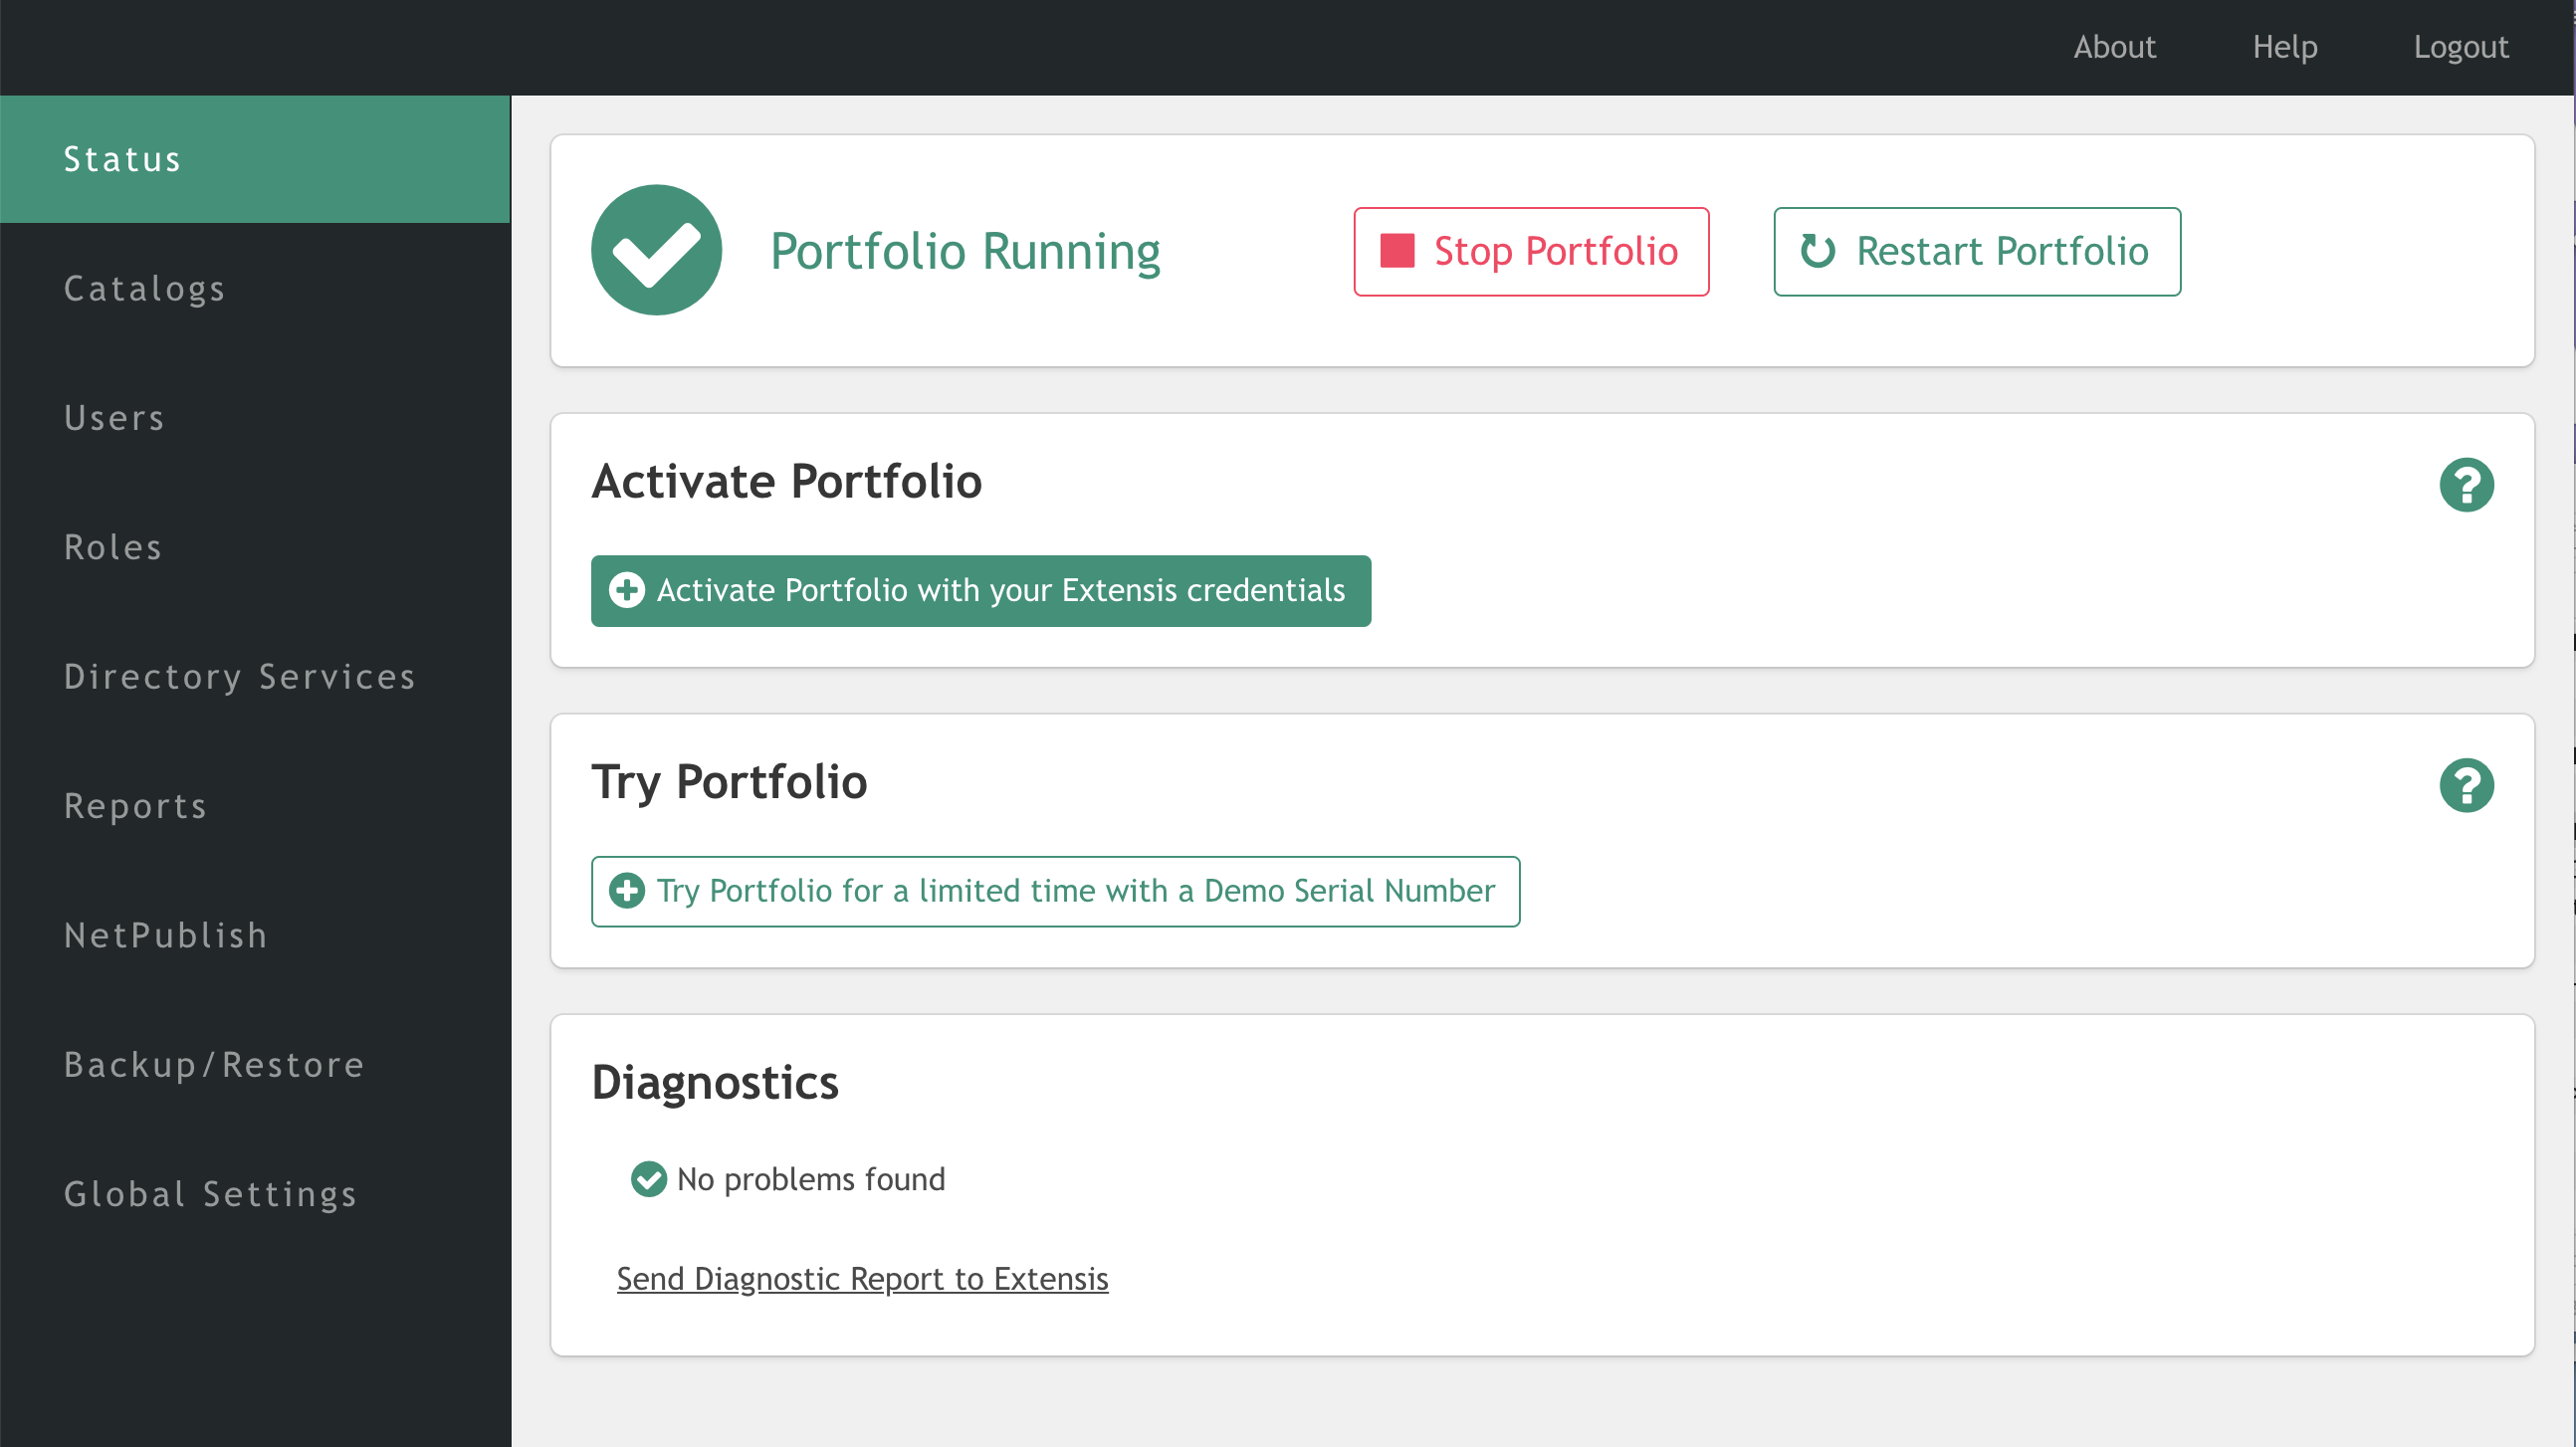Open Users in the sidebar
The width and height of the screenshot is (2576, 1447).
255,418
